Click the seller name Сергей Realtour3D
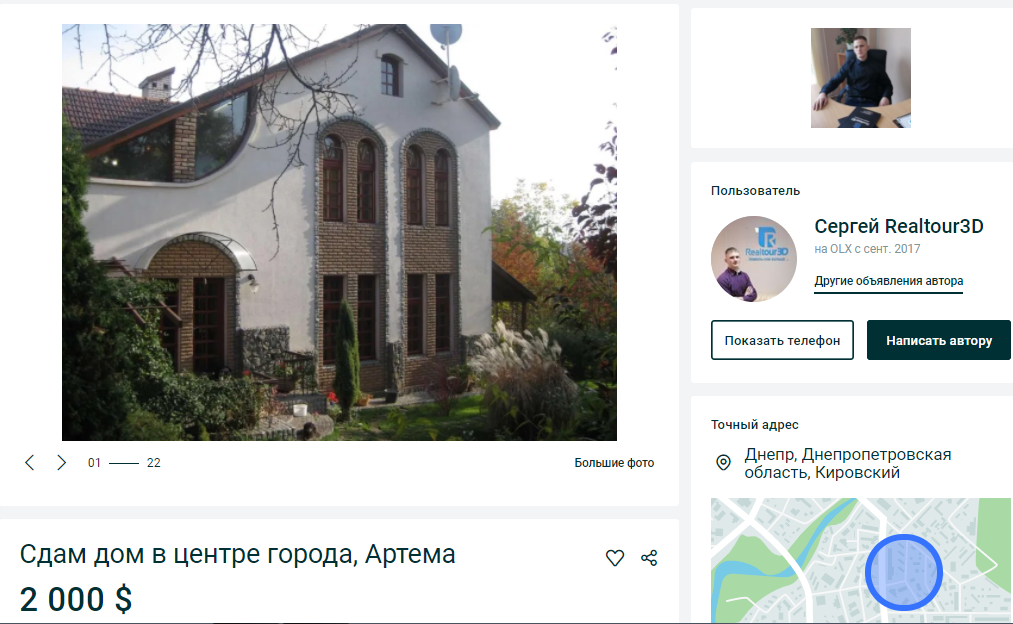The height and width of the screenshot is (624, 1013). [899, 226]
